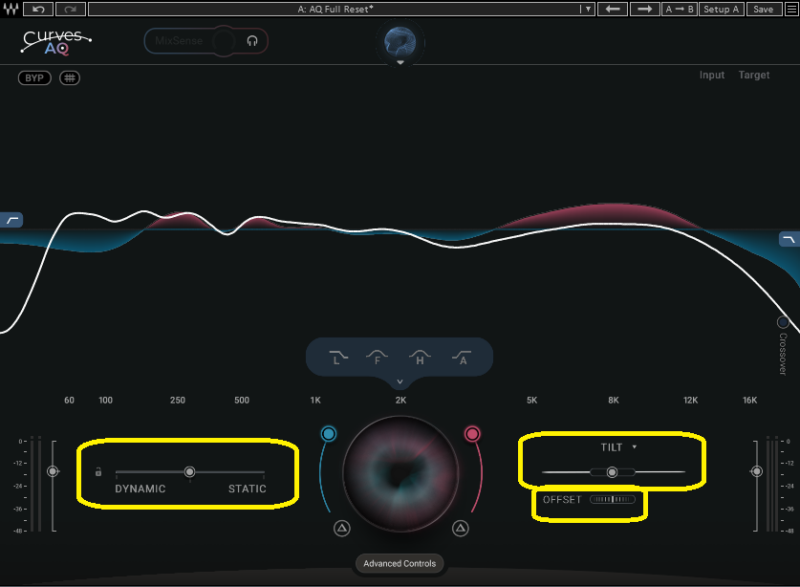Image resolution: width=800 pixels, height=587 pixels.
Task: Load the next preset with the right arrow
Action: [646, 9]
